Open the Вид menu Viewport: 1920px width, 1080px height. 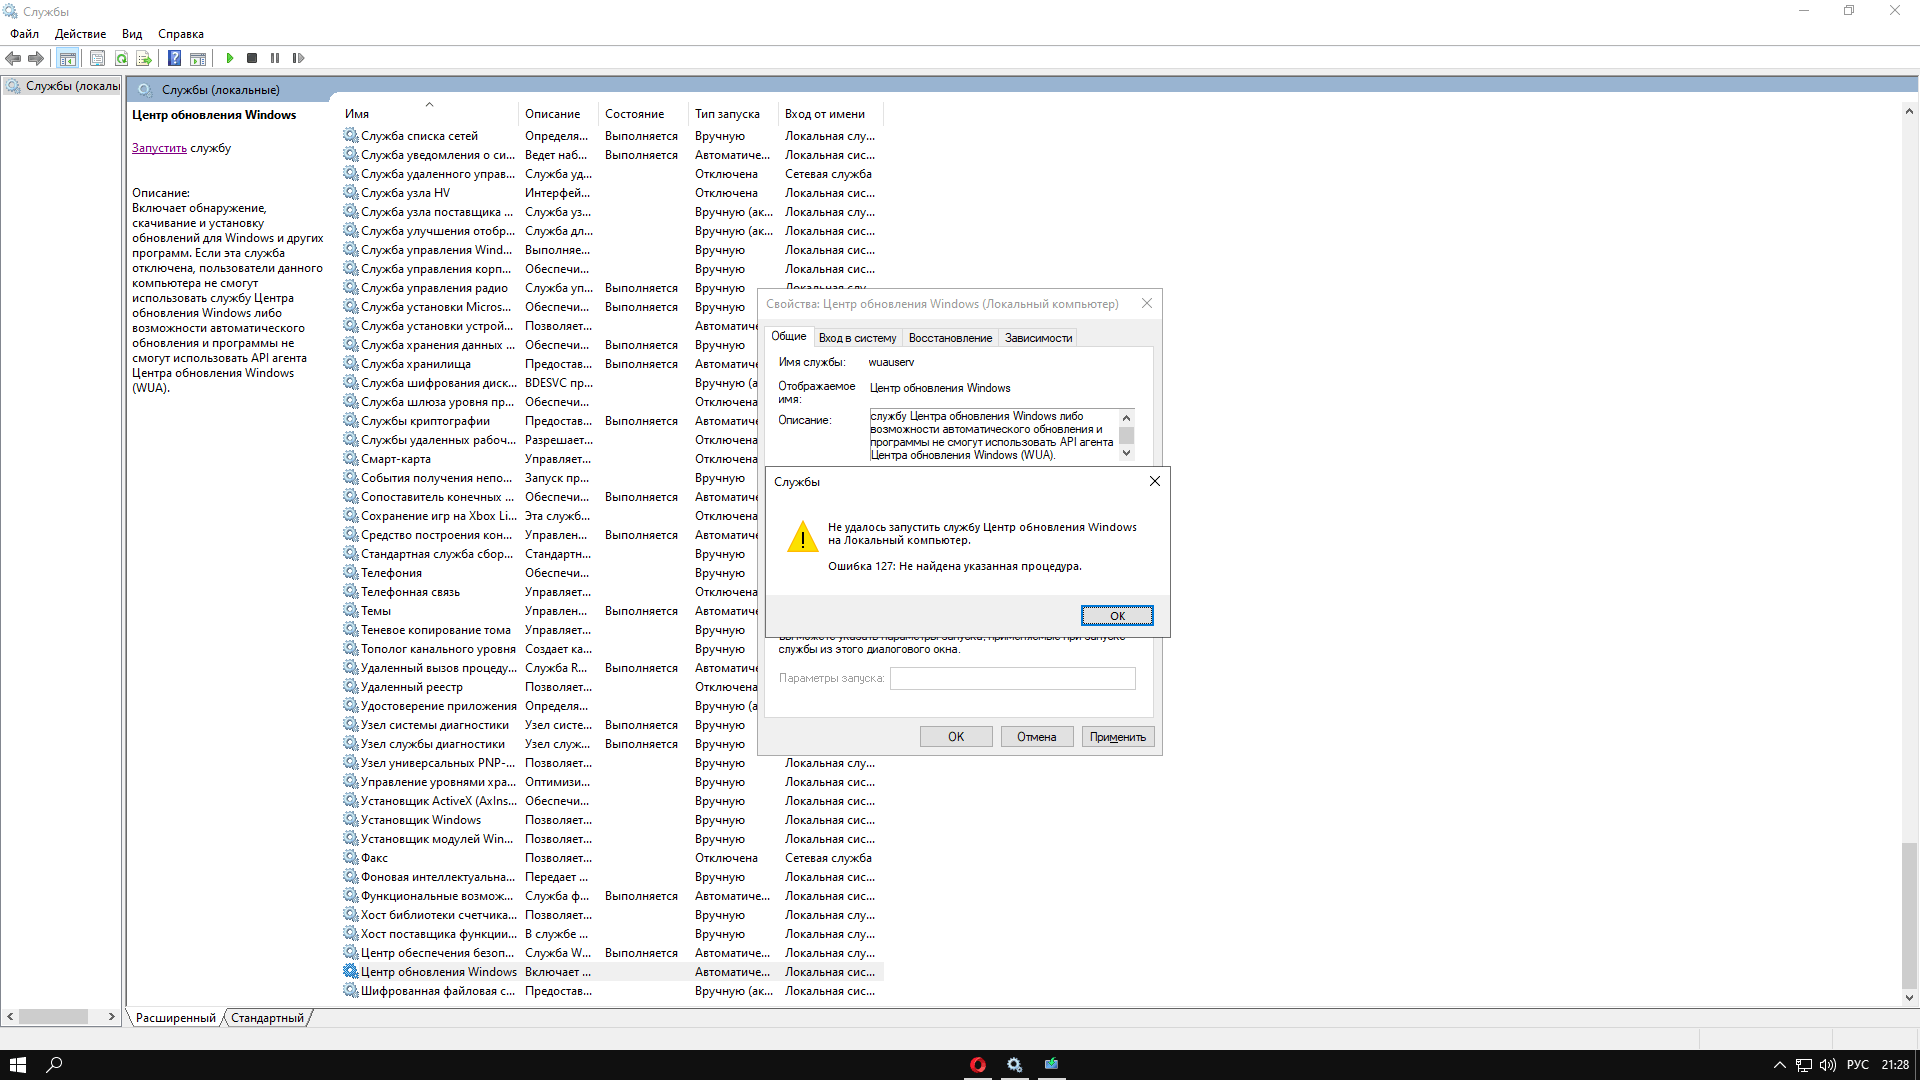pyautogui.click(x=132, y=34)
